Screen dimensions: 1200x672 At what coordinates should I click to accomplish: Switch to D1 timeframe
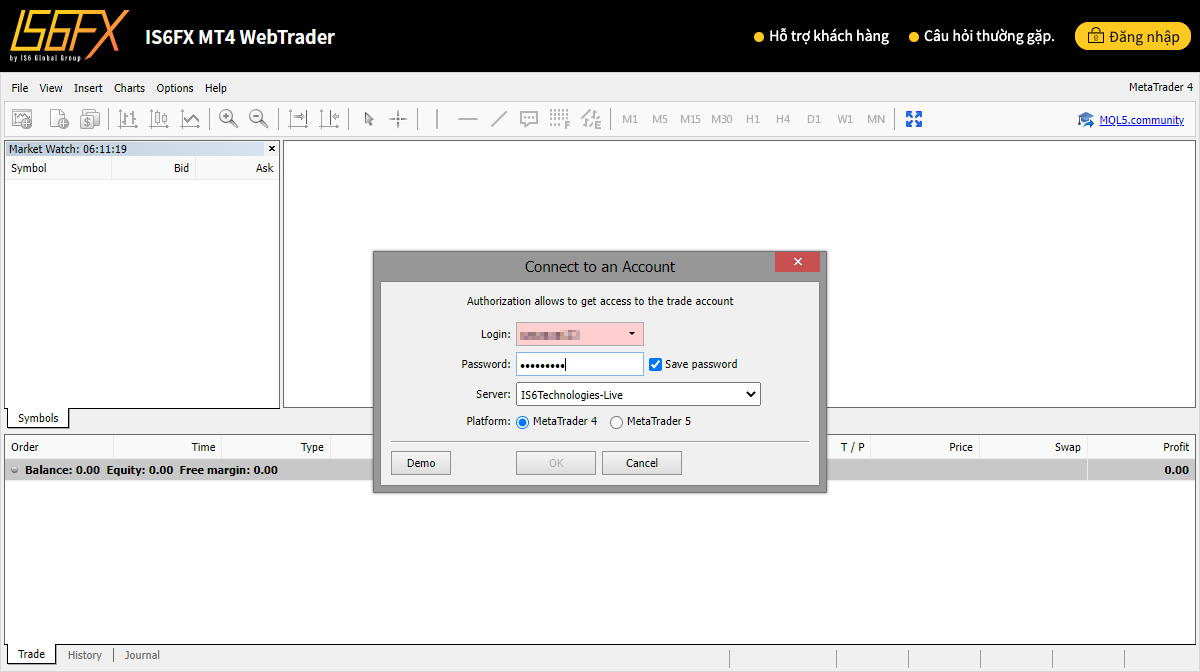(814, 119)
